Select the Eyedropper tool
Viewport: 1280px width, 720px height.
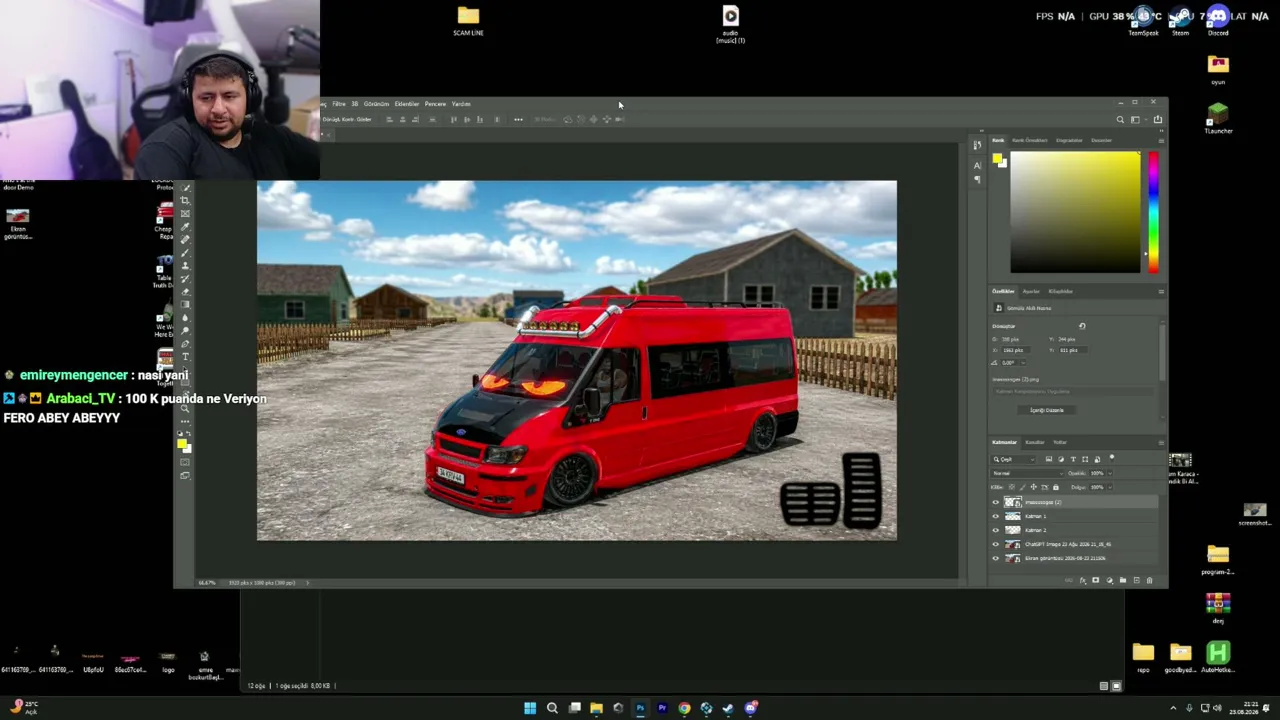pos(185,226)
